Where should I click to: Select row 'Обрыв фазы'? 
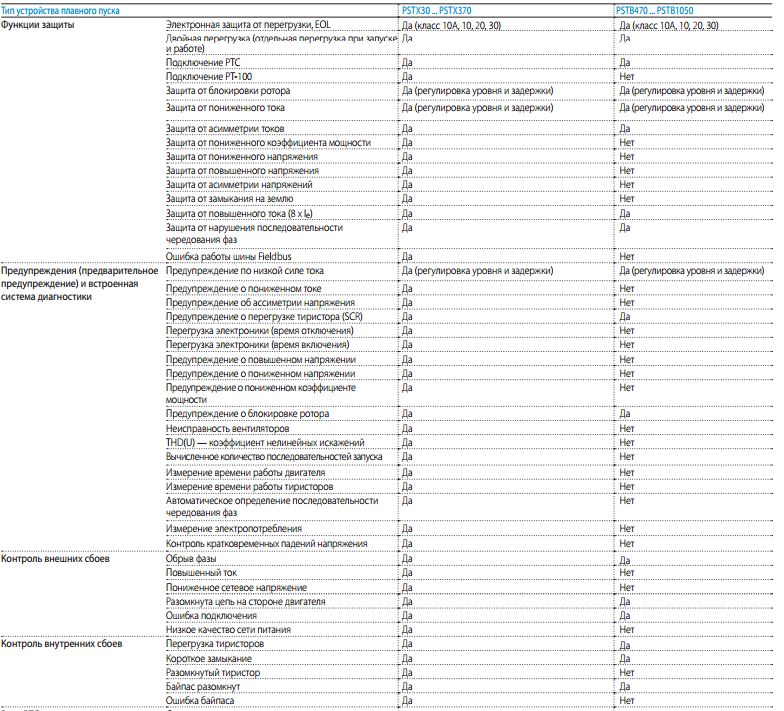point(191,558)
